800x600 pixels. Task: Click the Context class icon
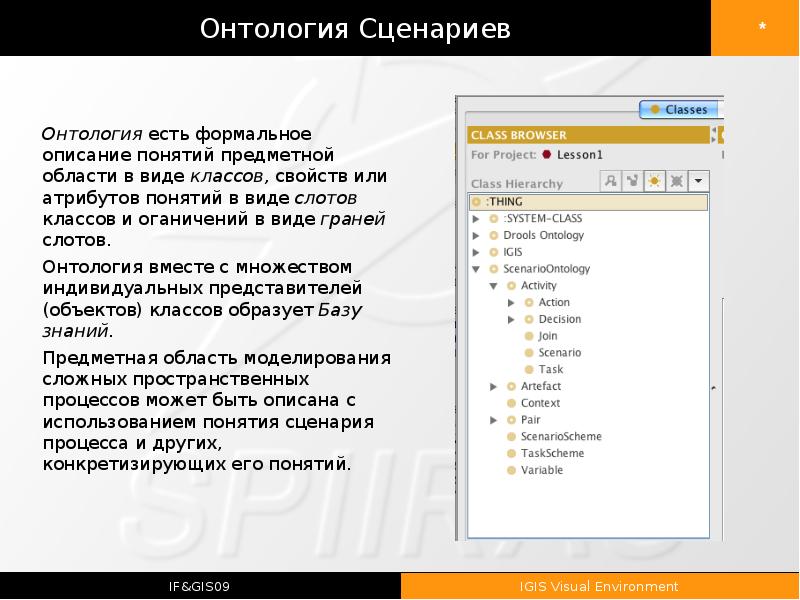click(x=511, y=404)
